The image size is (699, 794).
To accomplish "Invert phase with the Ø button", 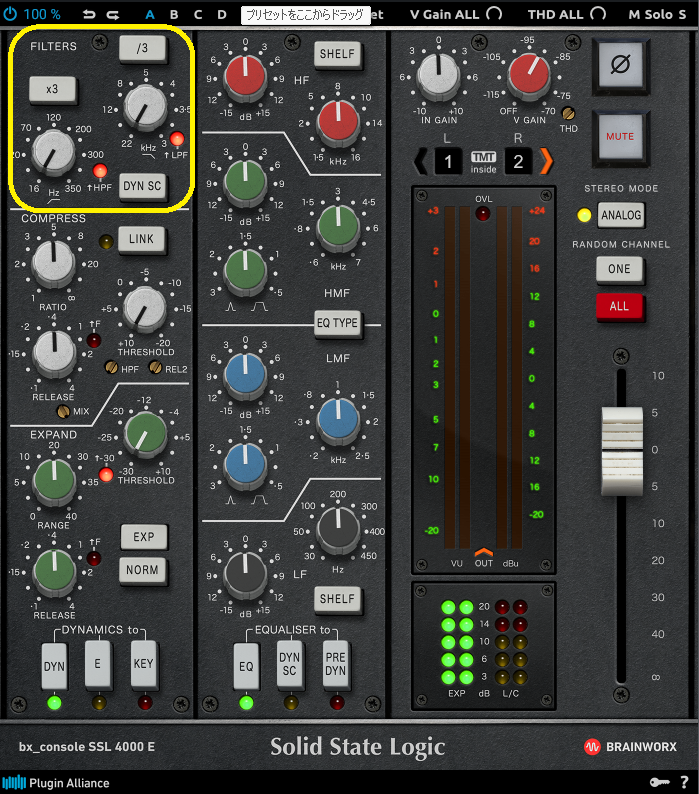I will click(x=620, y=65).
